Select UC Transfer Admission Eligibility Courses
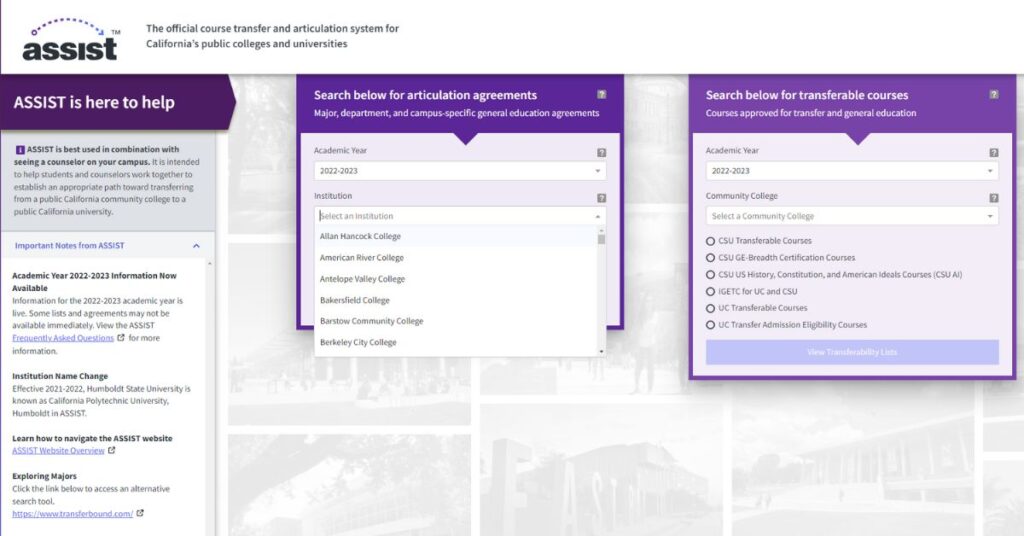The image size is (1024, 536). point(710,325)
